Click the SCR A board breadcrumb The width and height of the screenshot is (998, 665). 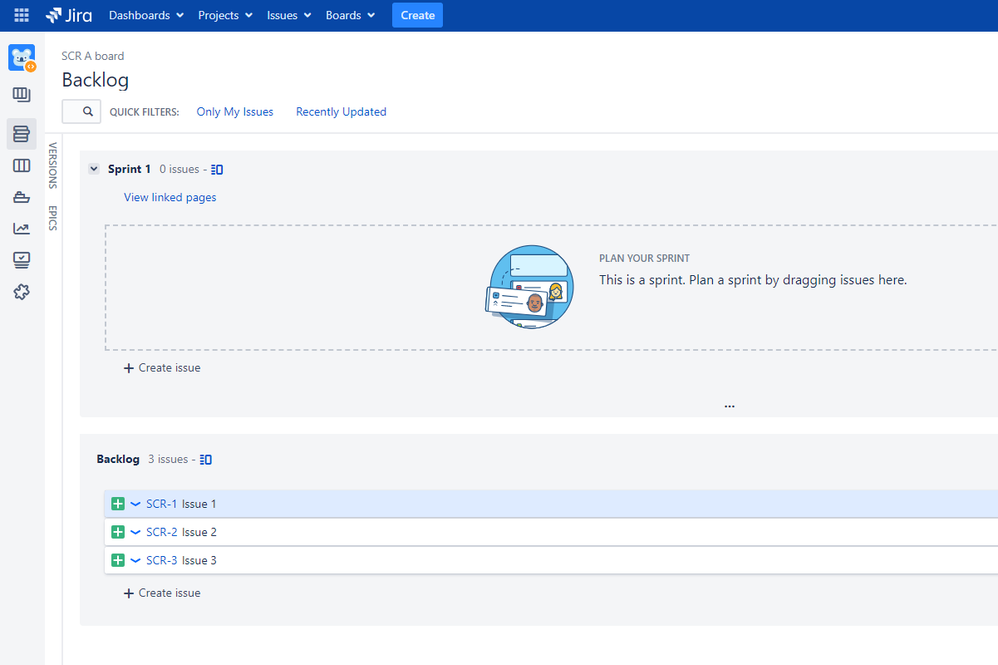pyautogui.click(x=93, y=56)
